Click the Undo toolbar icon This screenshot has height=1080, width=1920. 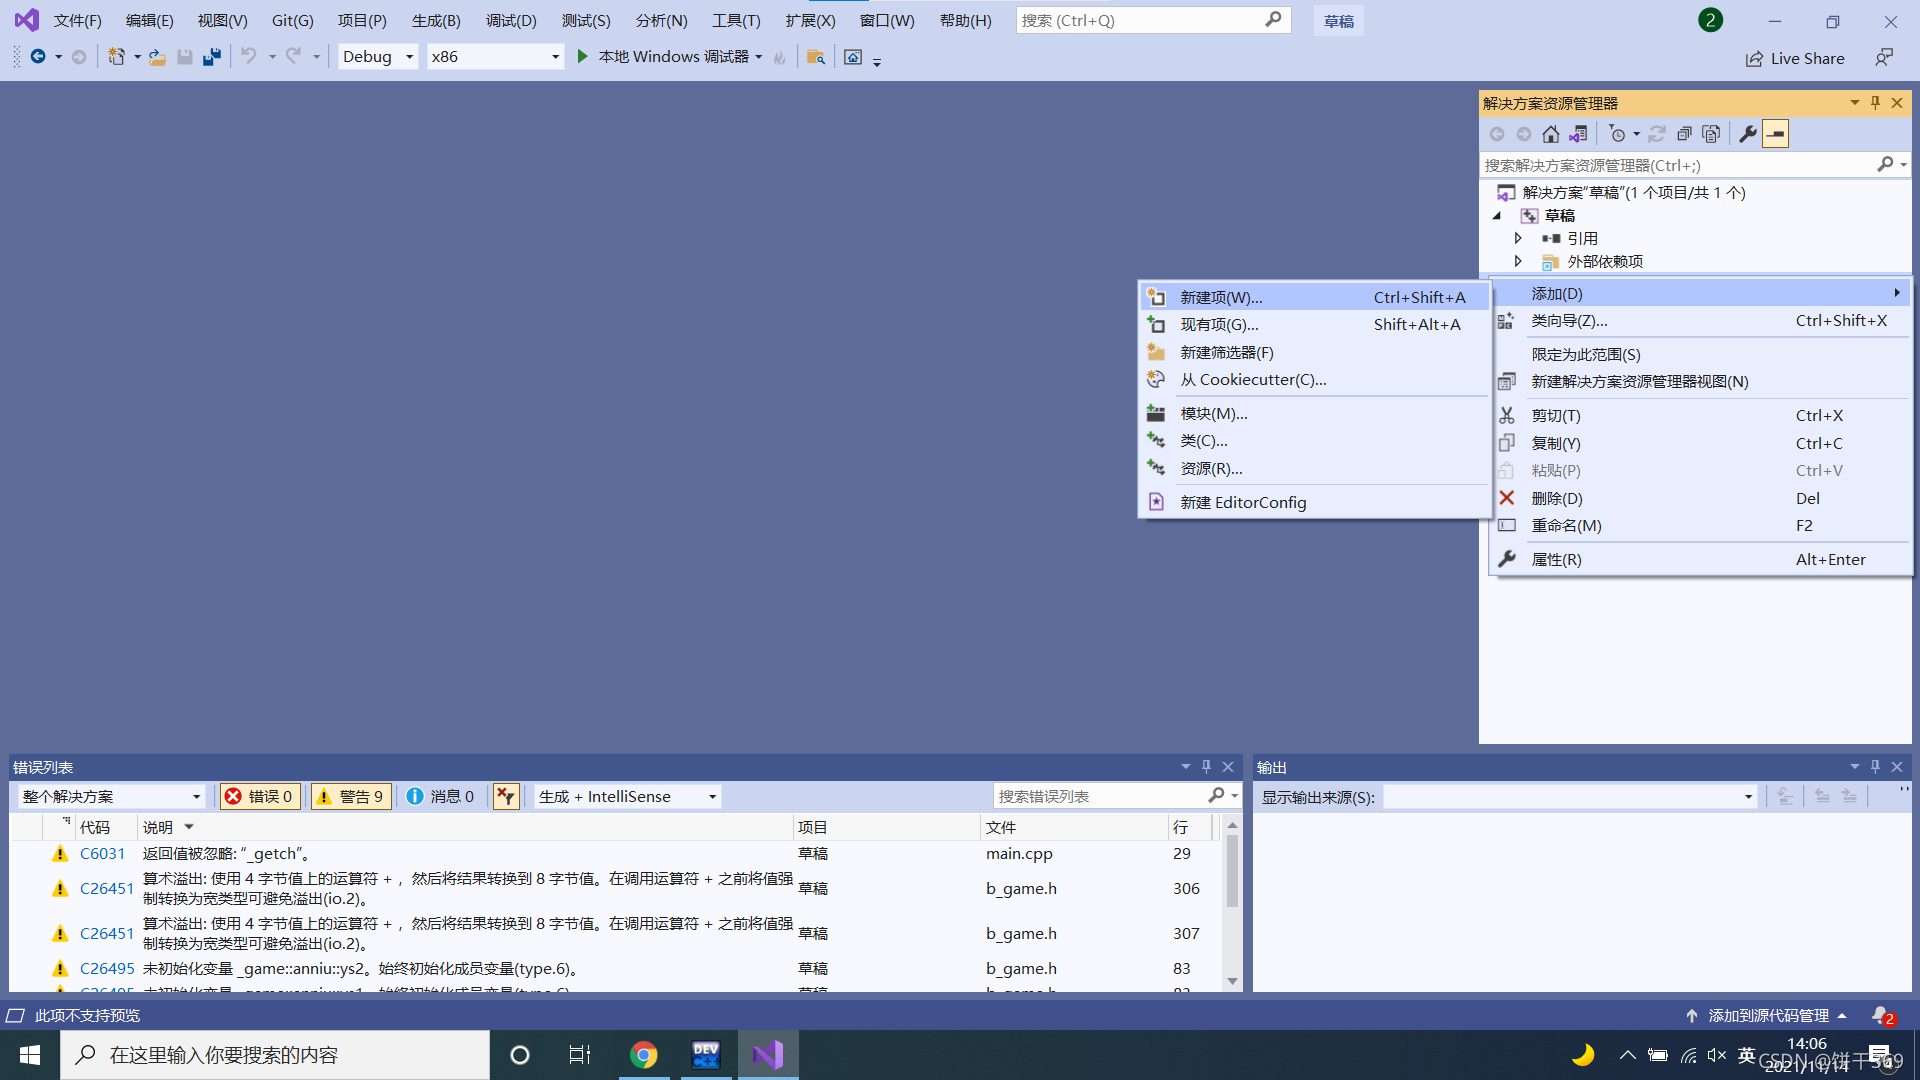coord(249,57)
